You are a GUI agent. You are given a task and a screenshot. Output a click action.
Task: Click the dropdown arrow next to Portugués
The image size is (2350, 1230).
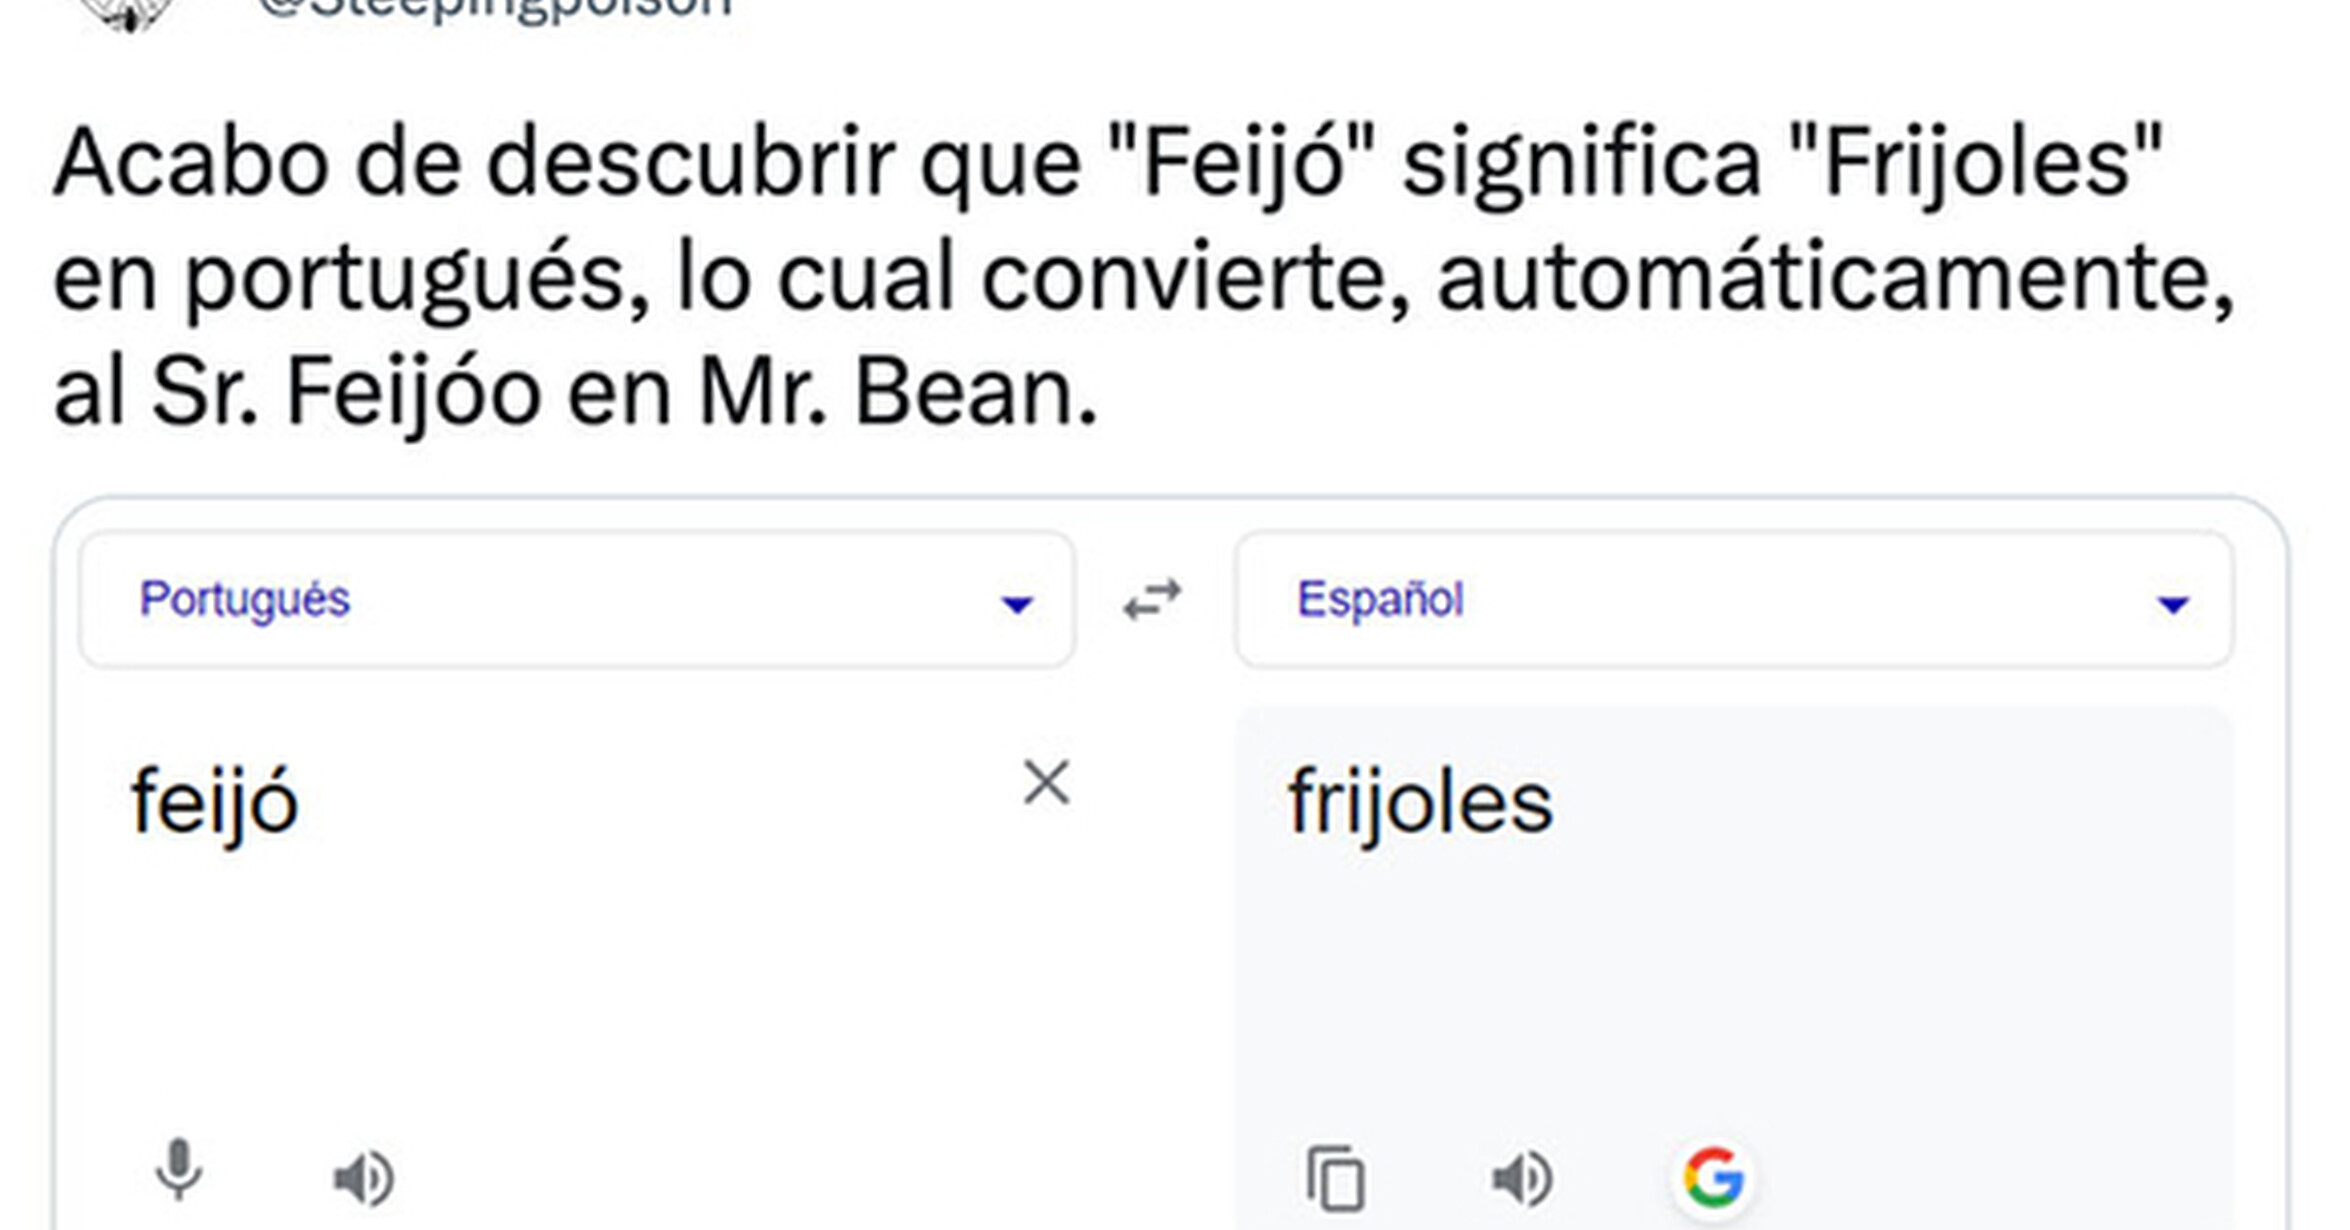pos(1017,604)
